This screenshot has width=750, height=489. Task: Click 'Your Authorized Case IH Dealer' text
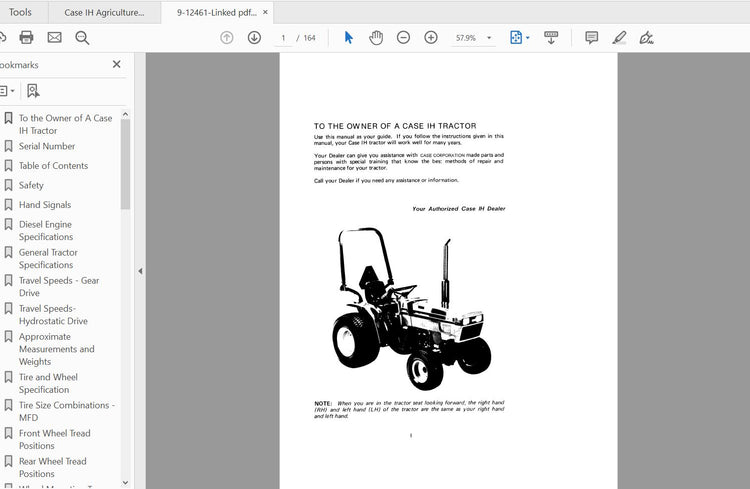(459, 209)
